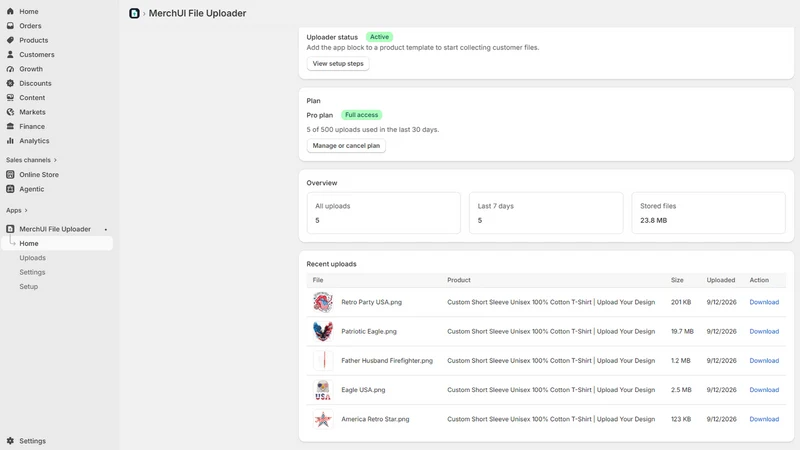Click the file name Patriotic Eagle.png
The height and width of the screenshot is (450, 800).
tap(369, 331)
